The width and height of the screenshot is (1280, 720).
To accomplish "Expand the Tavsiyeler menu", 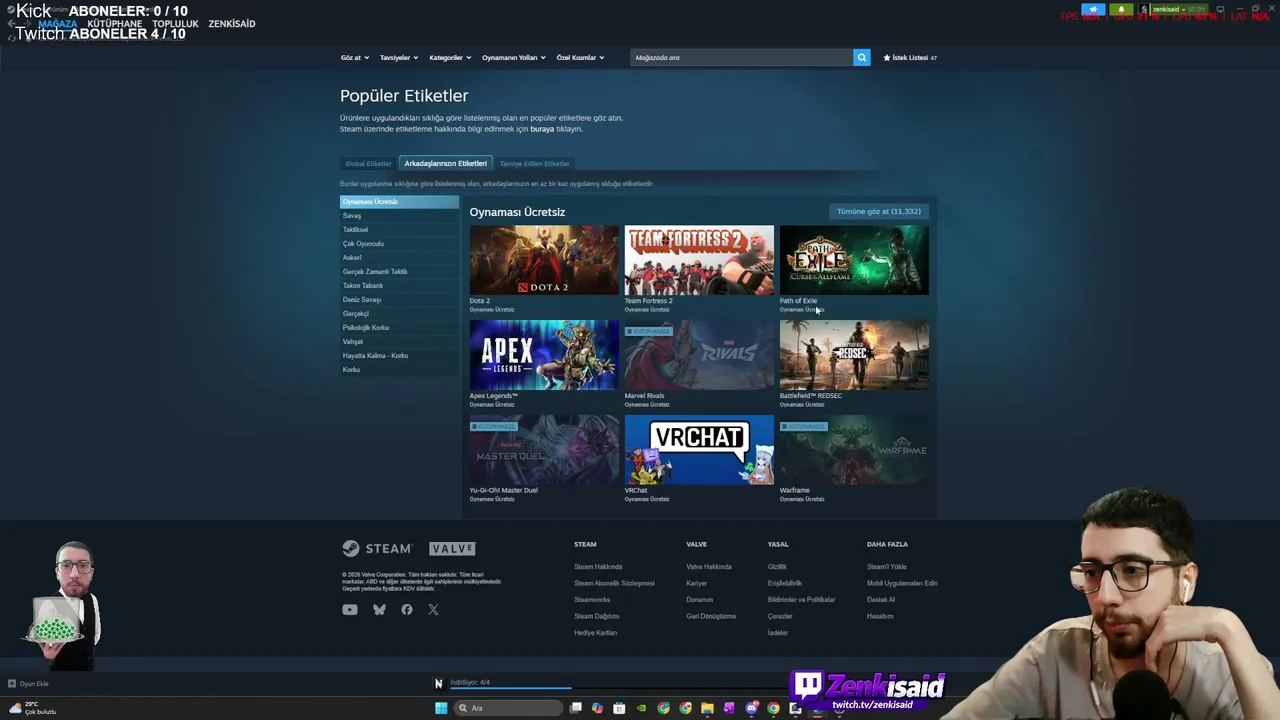I will click(x=399, y=58).
